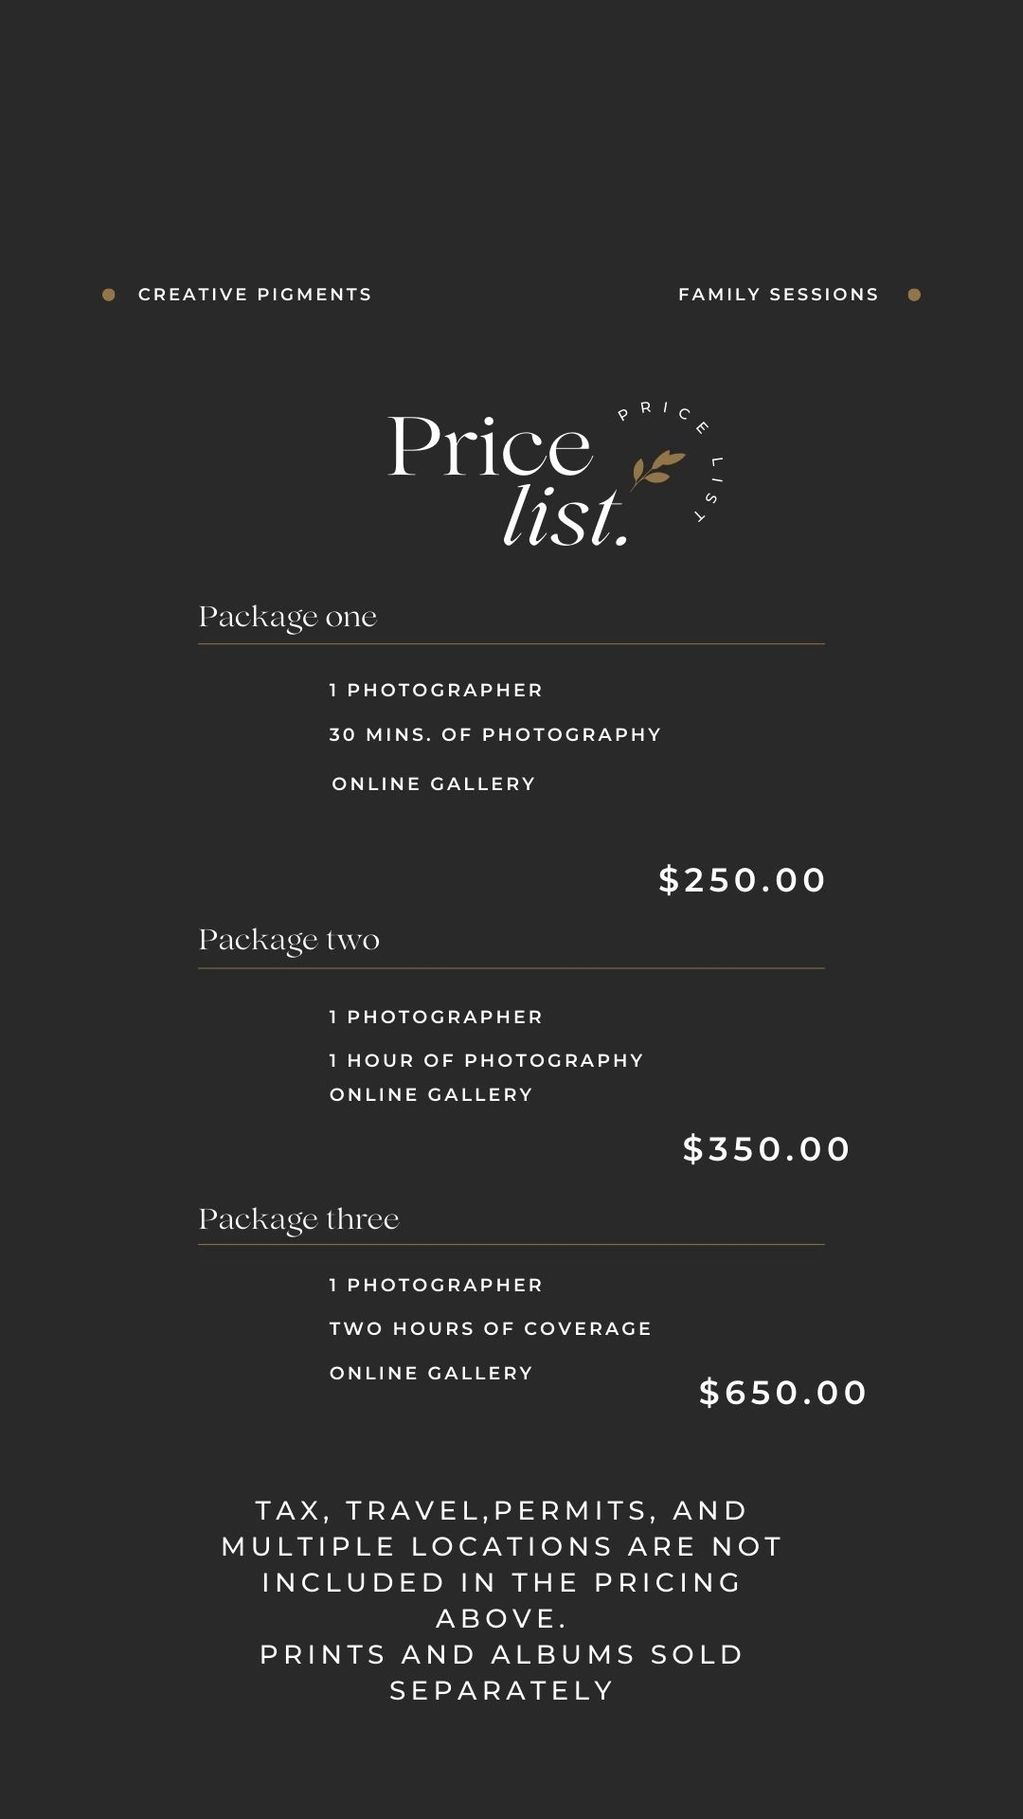Select the two hours of coverage line
Image resolution: width=1023 pixels, height=1819 pixels.
point(490,1329)
